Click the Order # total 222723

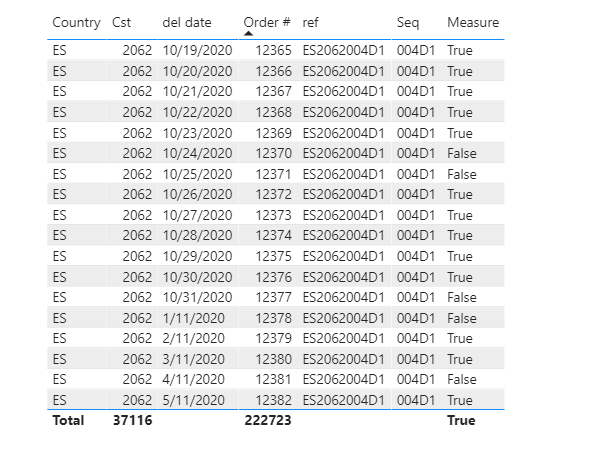point(268,420)
